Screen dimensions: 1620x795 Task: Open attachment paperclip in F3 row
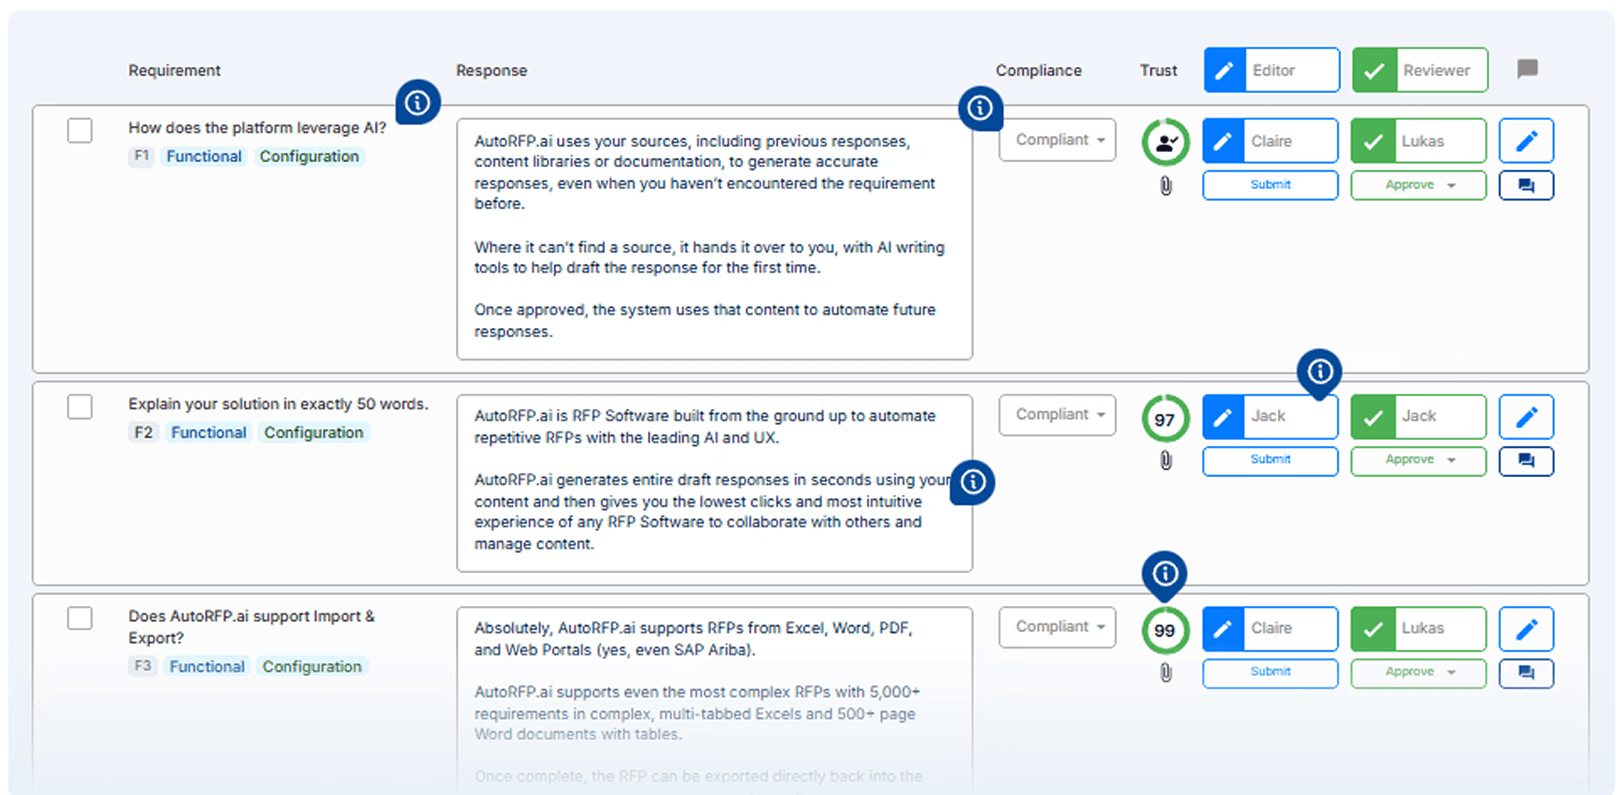[1166, 673]
